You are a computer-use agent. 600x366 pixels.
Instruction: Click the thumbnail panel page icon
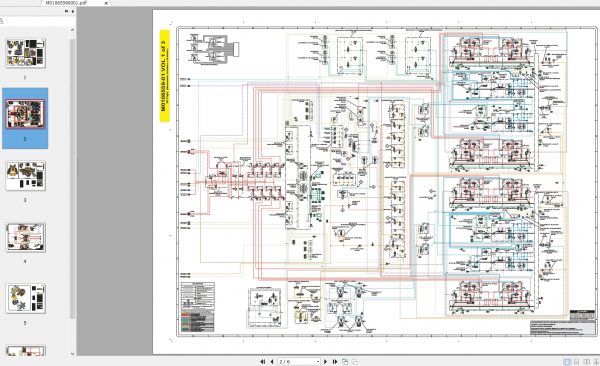2,21
